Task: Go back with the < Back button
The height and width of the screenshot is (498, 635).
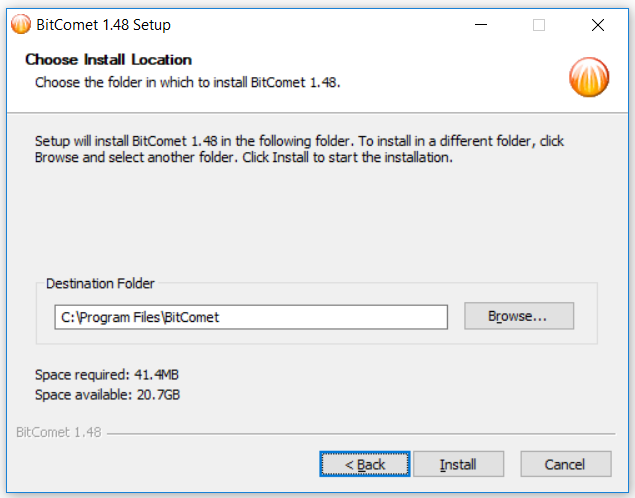Action: (365, 464)
